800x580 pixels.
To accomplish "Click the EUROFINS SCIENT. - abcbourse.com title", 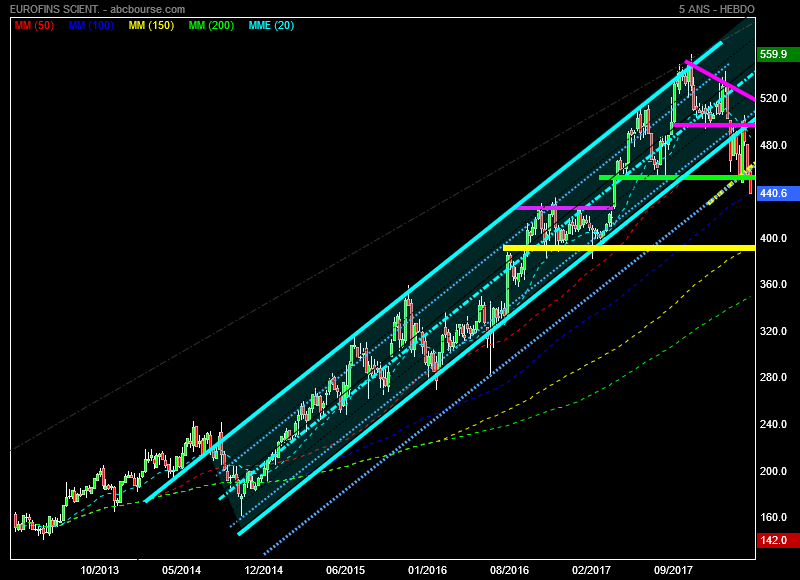I will 97,9.
